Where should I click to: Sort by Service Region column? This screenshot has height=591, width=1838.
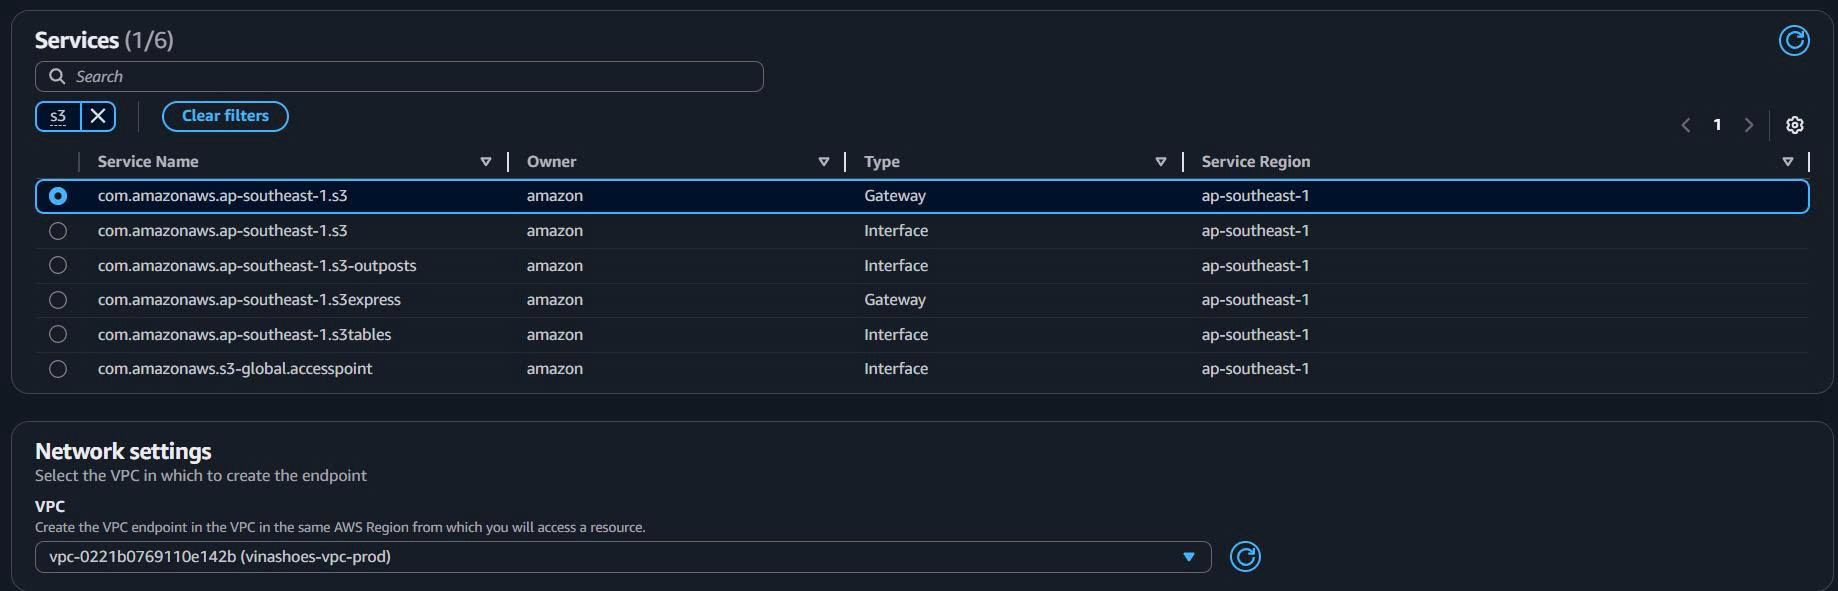click(x=1787, y=162)
